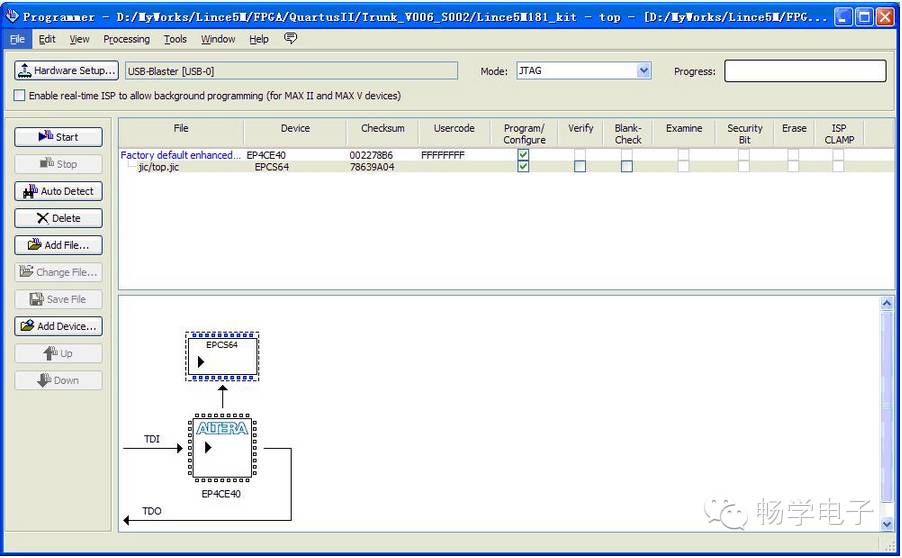Expand the Mode JTAG dropdown
902x558 pixels.
click(644, 71)
